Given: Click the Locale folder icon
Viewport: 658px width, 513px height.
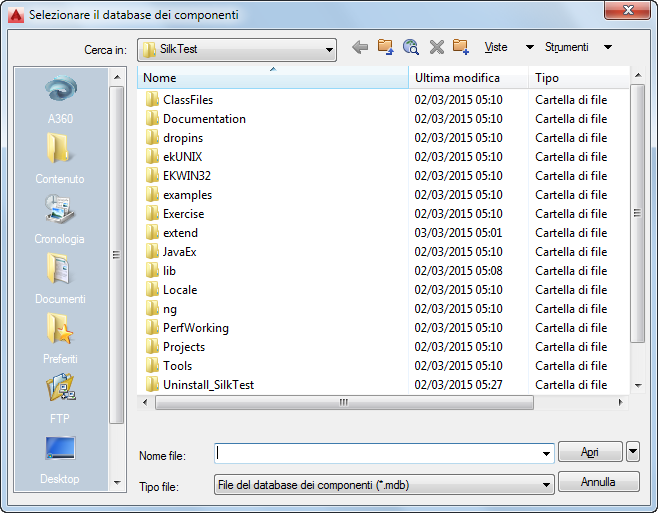Looking at the screenshot, I should (x=152, y=289).
